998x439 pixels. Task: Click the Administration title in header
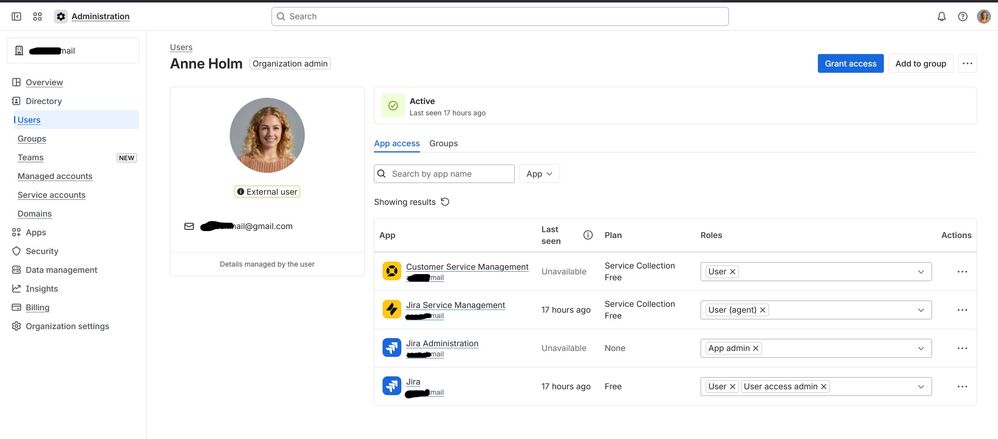(x=101, y=17)
